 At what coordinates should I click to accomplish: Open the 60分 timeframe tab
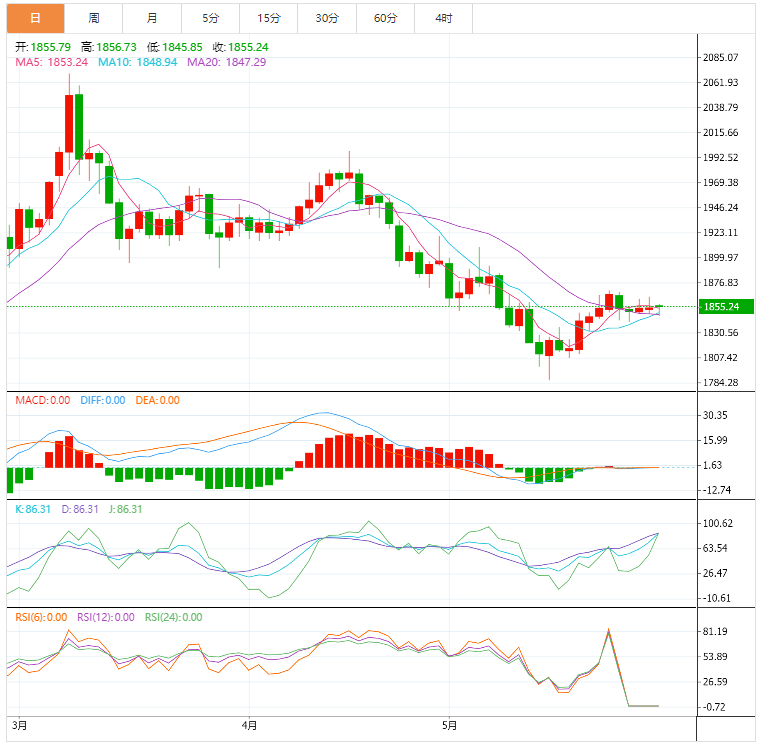(x=385, y=18)
